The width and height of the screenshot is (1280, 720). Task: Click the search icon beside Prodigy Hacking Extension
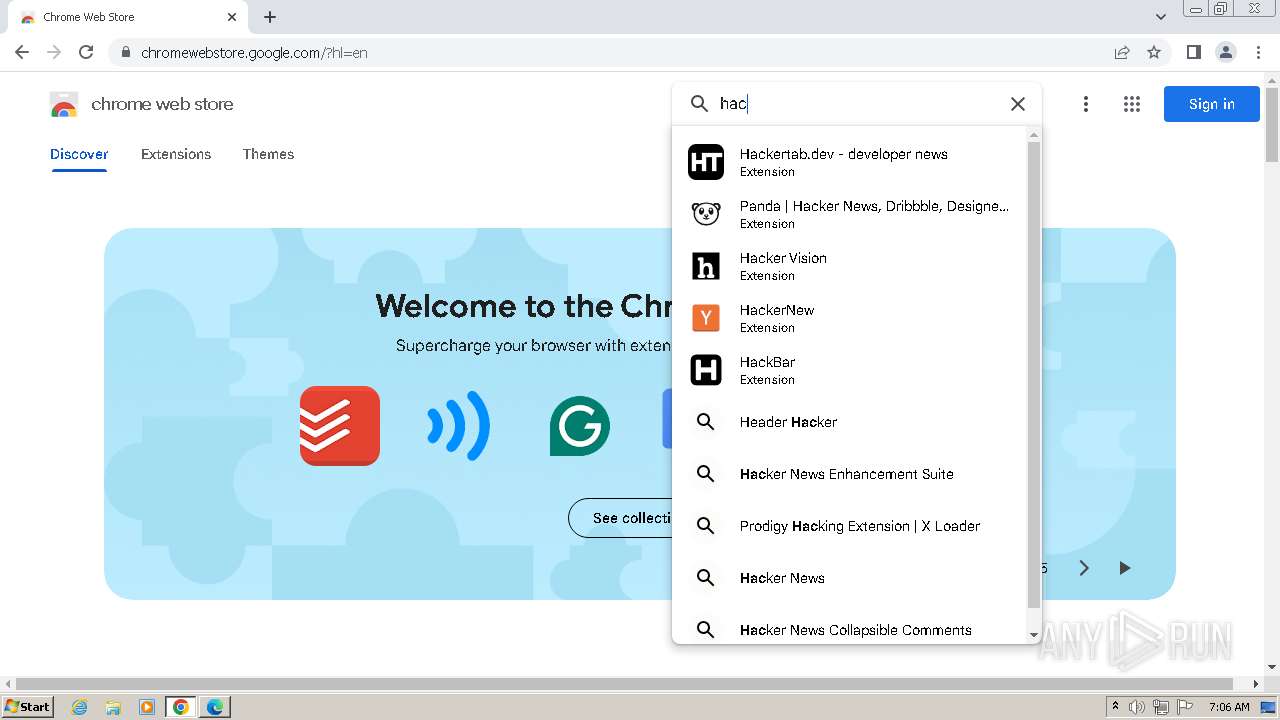[706, 526]
